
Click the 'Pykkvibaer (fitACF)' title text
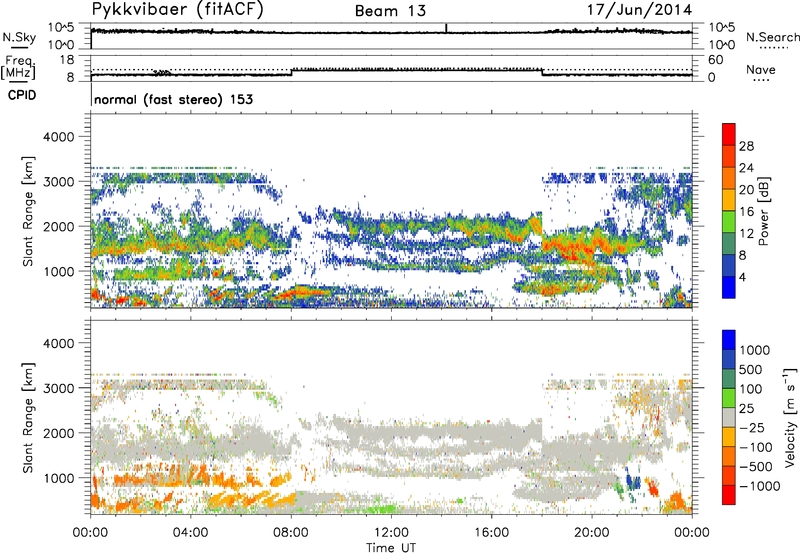177,10
